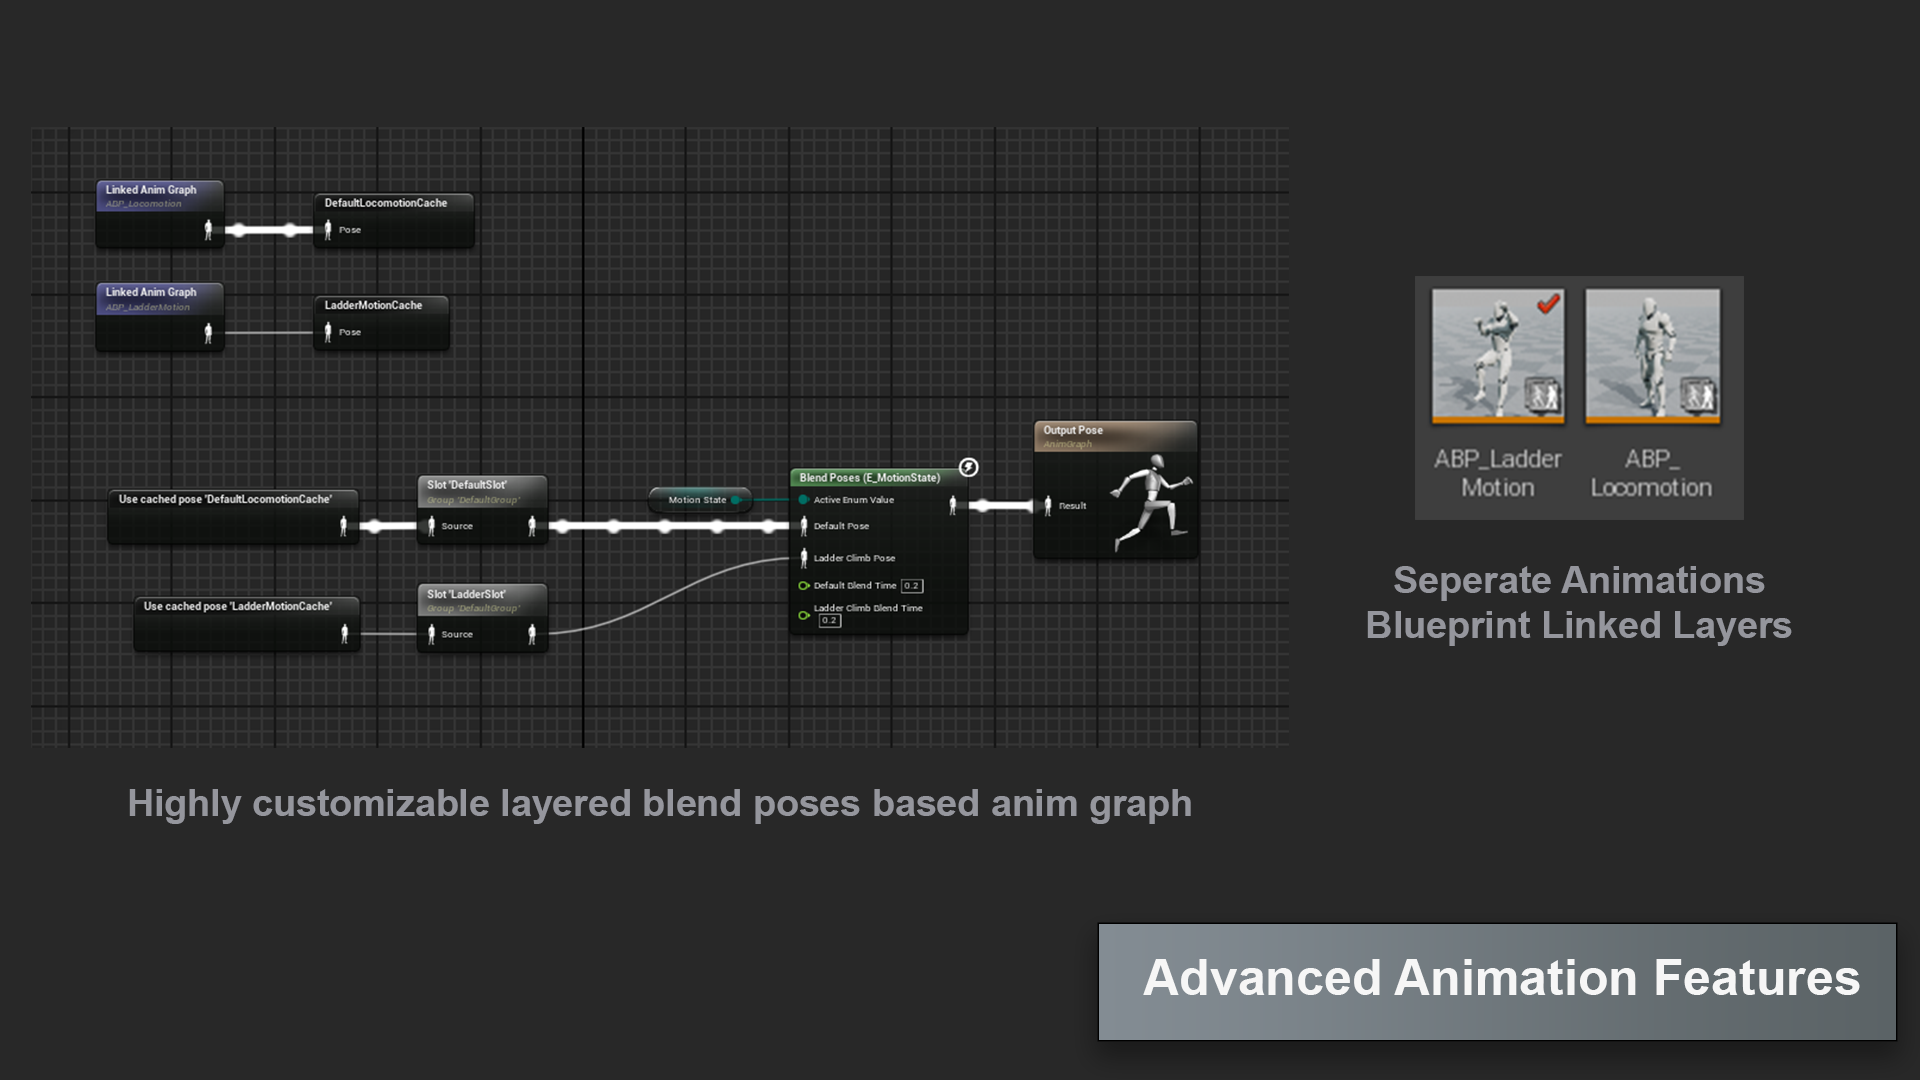Click the Ladder Climb Blend Time green pin
Screen dimensions: 1920x1080
(x=803, y=615)
